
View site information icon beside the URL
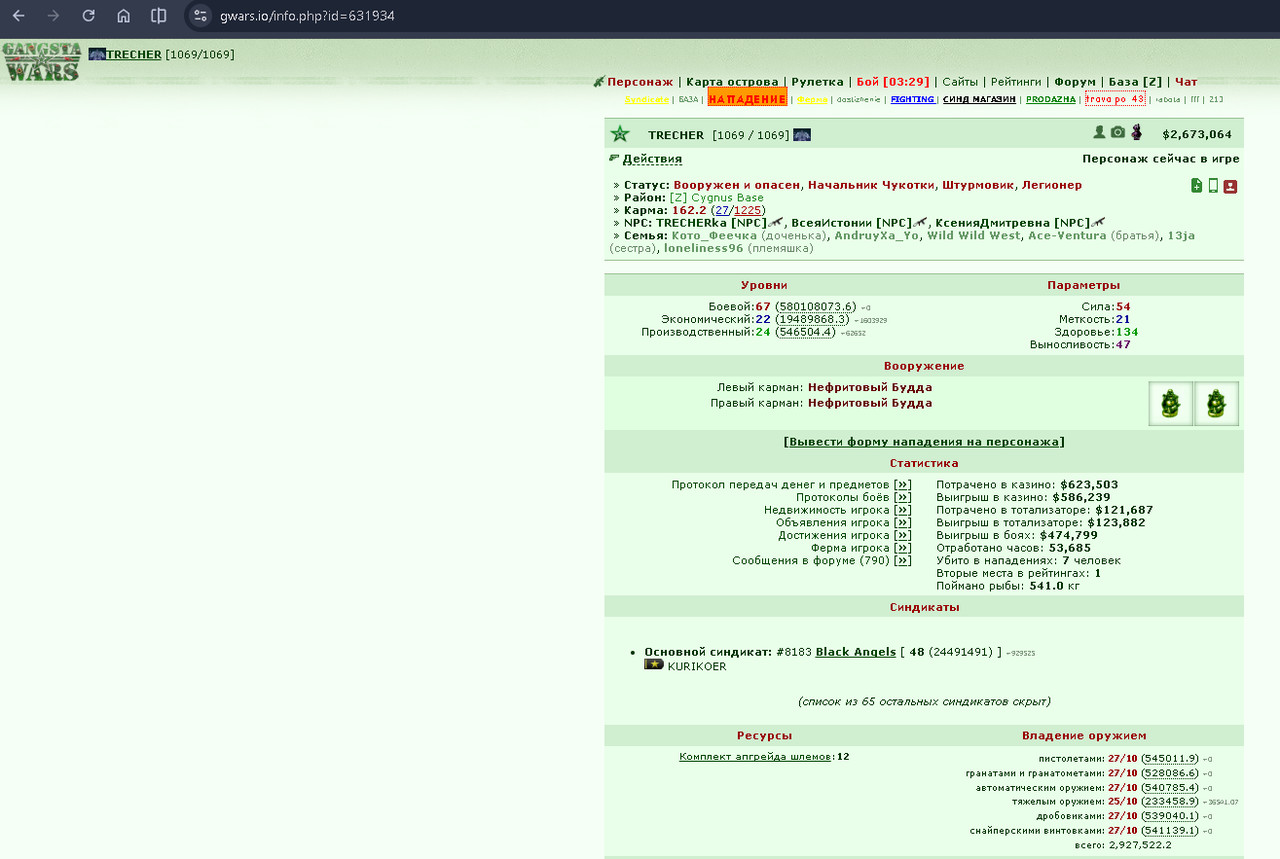click(200, 16)
